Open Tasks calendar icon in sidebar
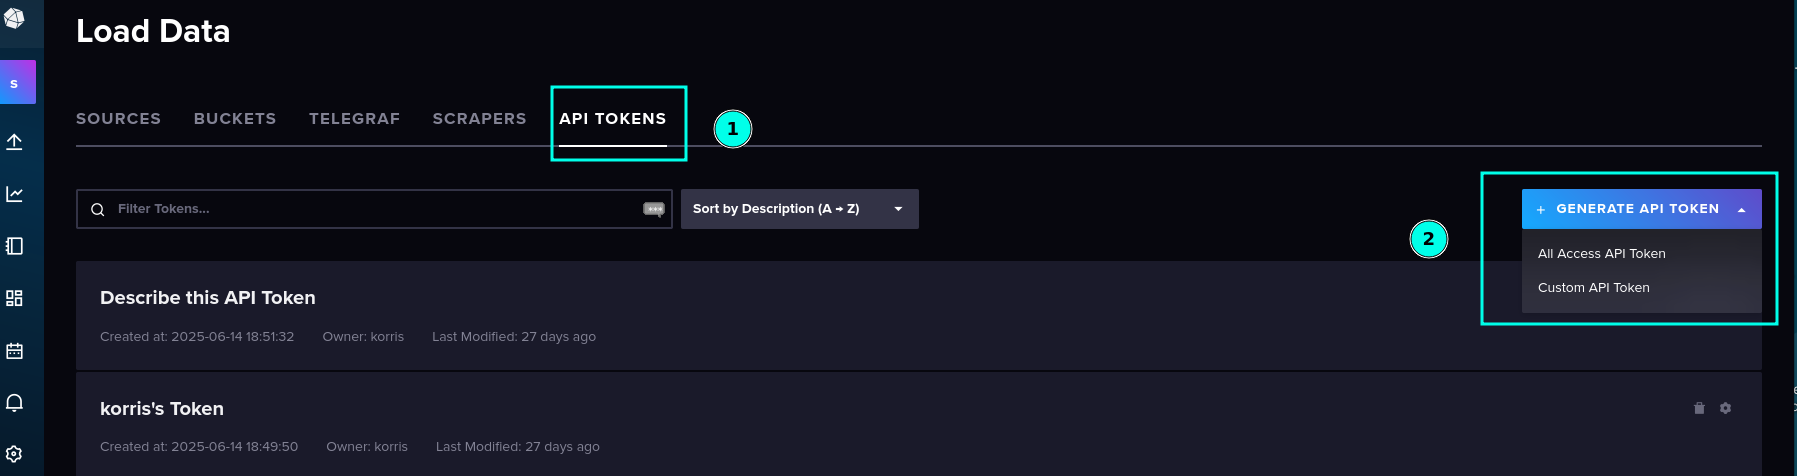 coord(14,351)
